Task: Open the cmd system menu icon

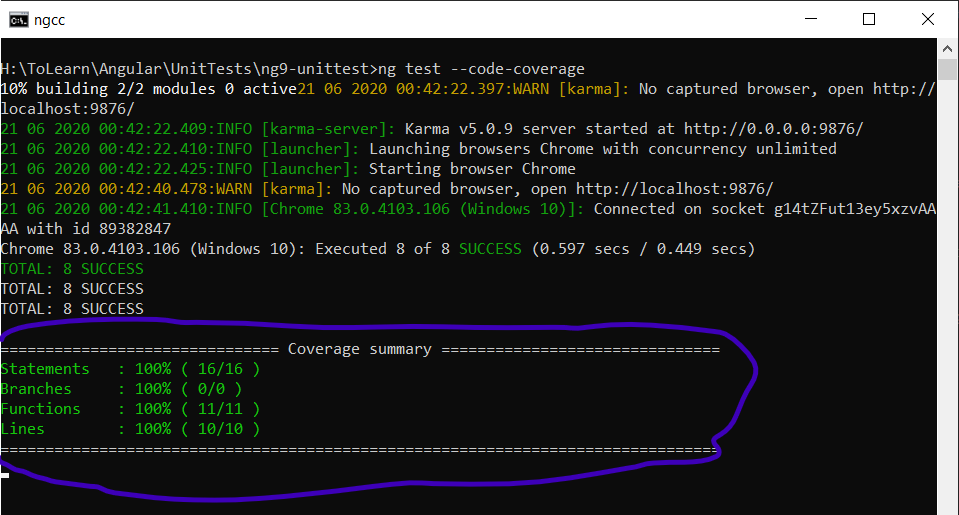Action: point(18,20)
